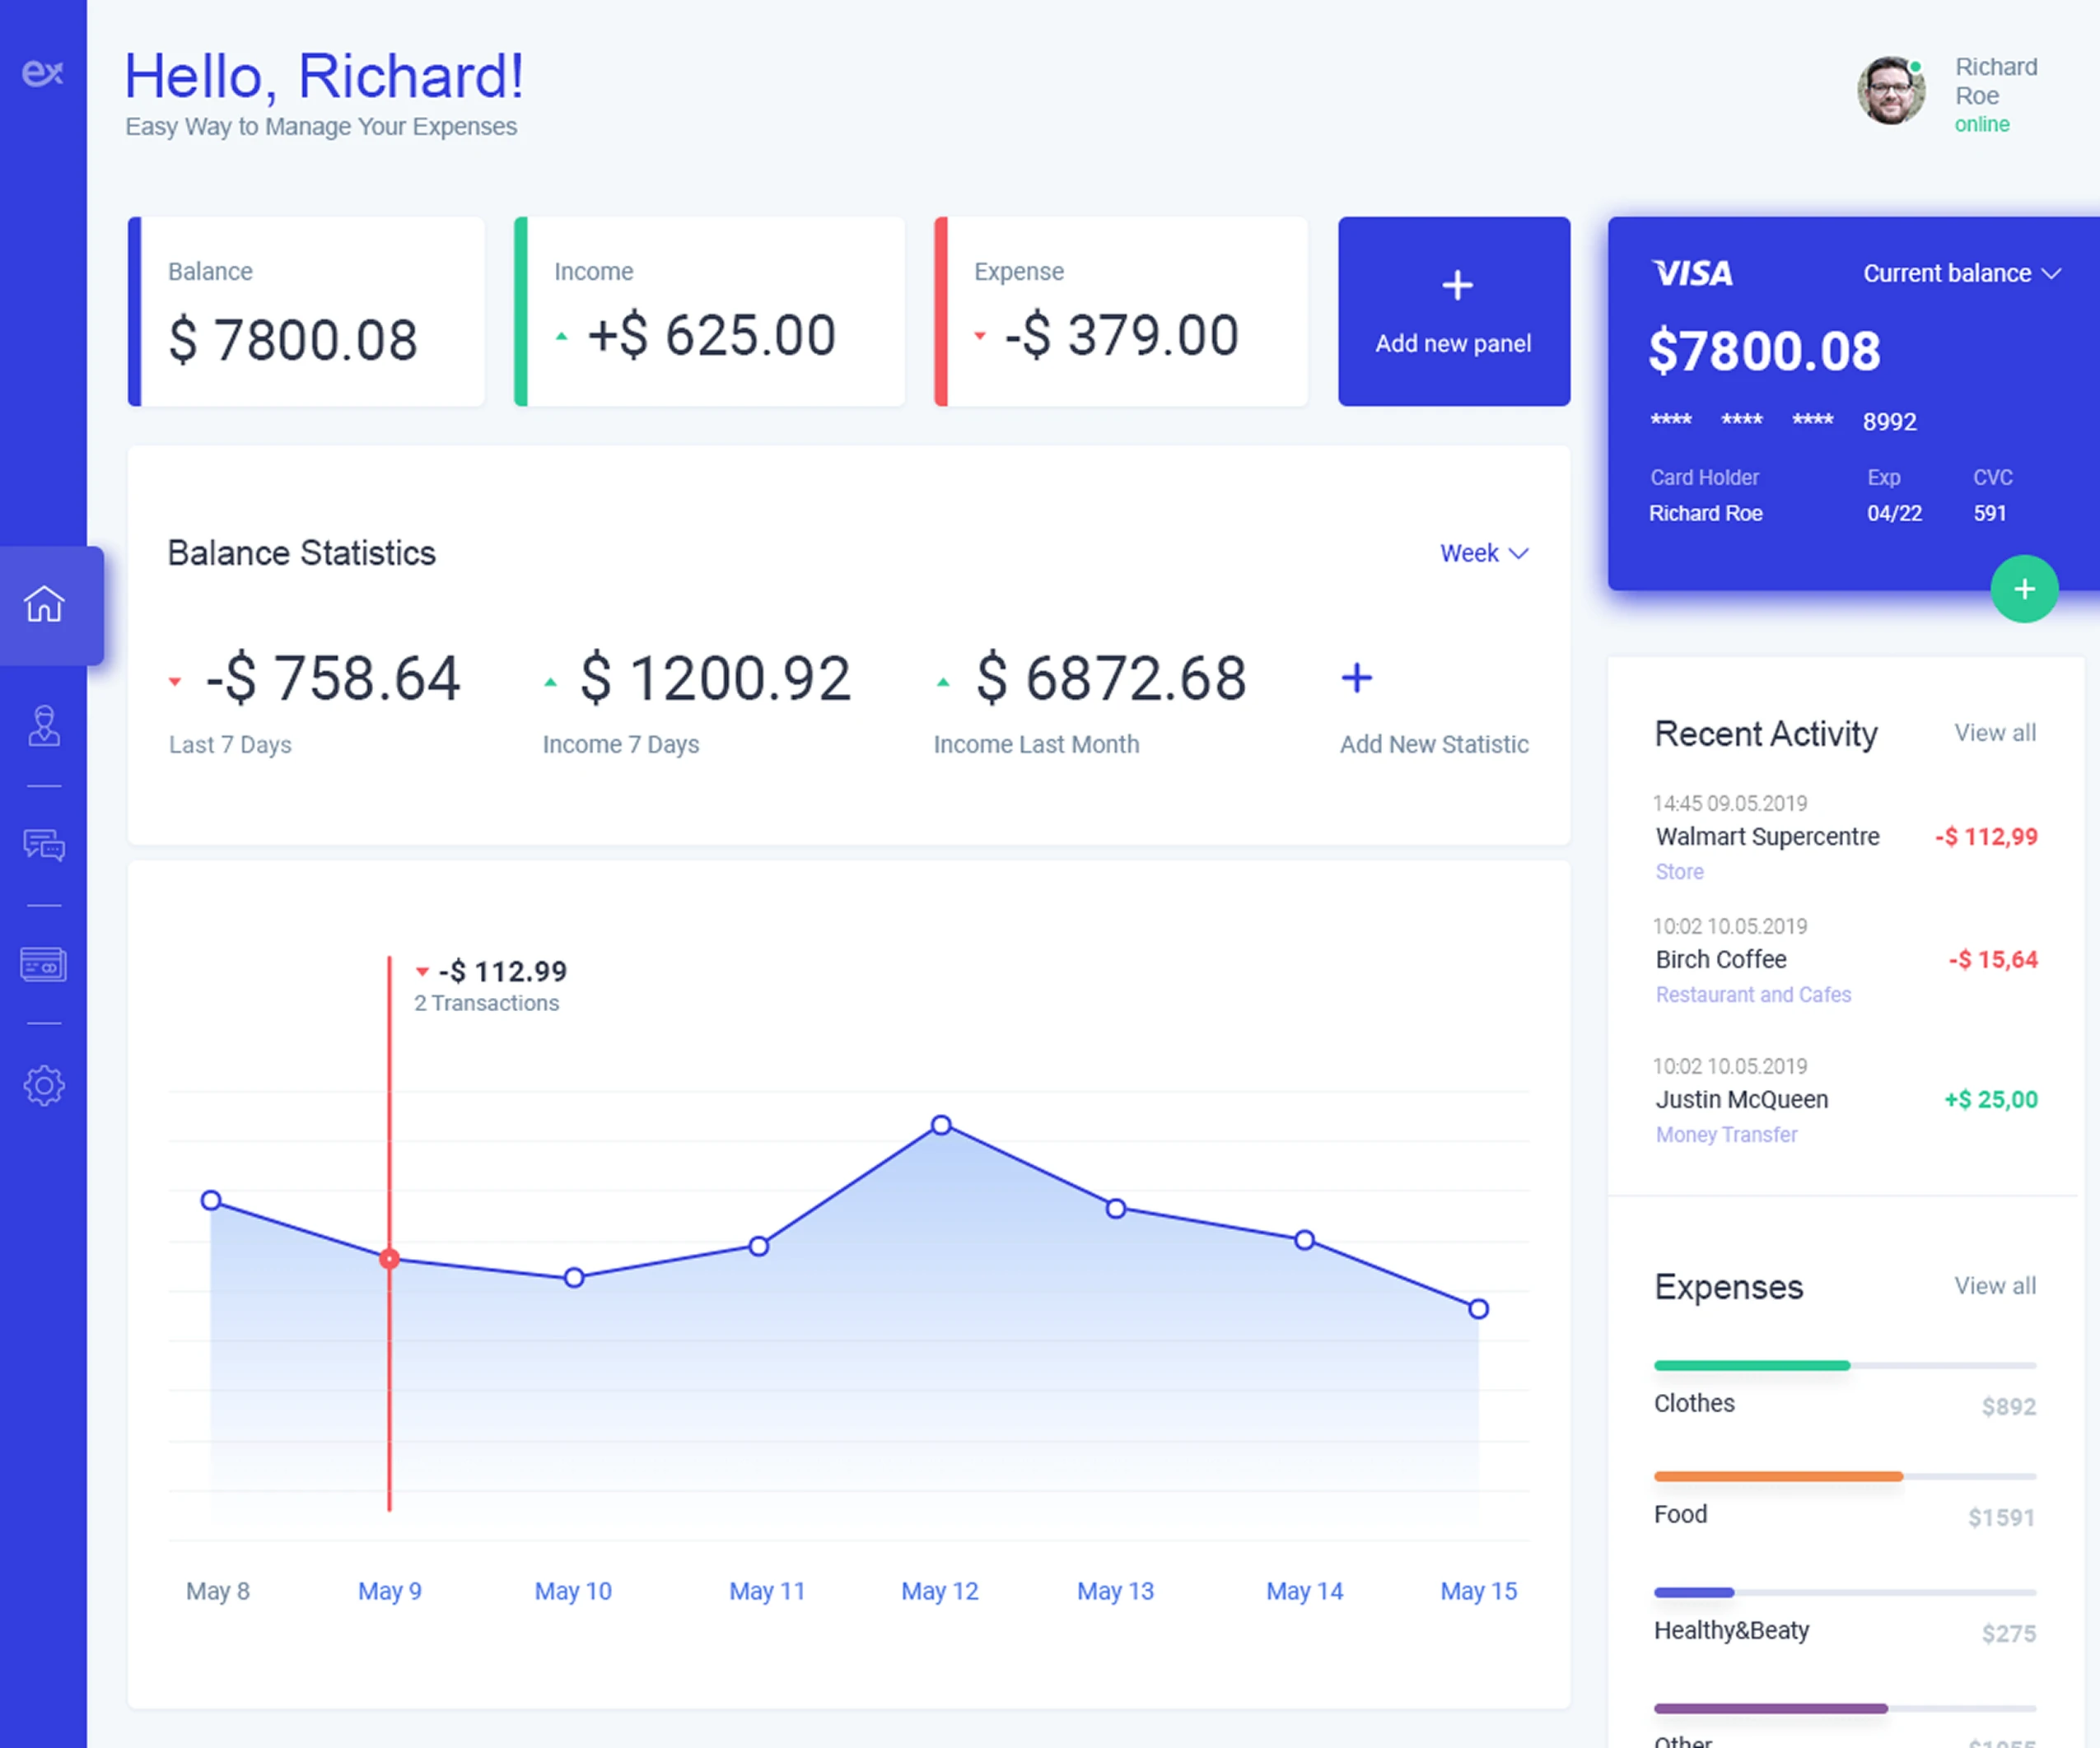2100x1748 pixels.
Task: View all Expenses categories
Action: [x=1995, y=1286]
